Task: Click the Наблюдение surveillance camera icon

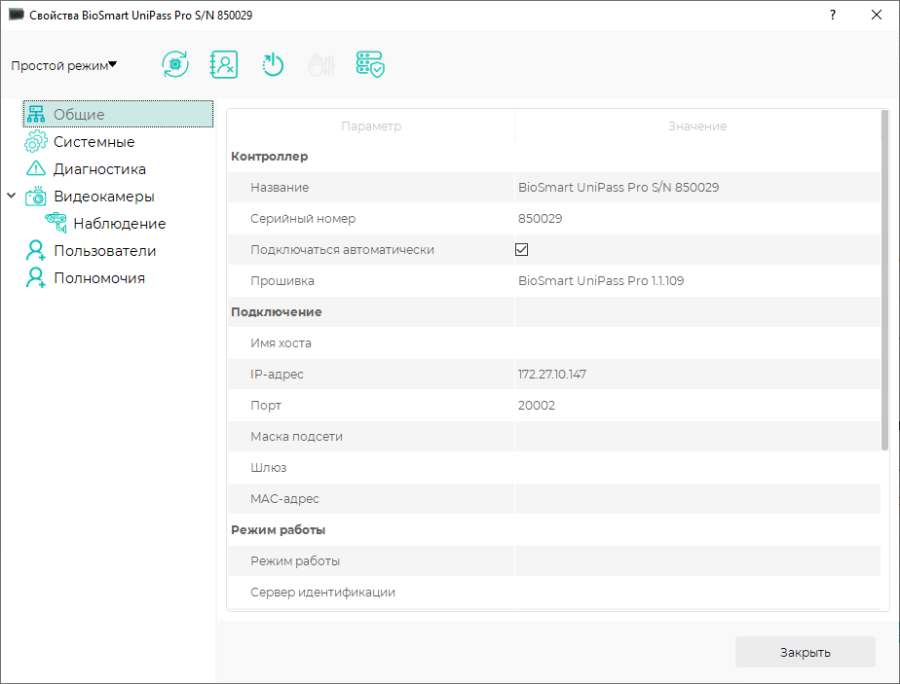Action: pos(56,223)
